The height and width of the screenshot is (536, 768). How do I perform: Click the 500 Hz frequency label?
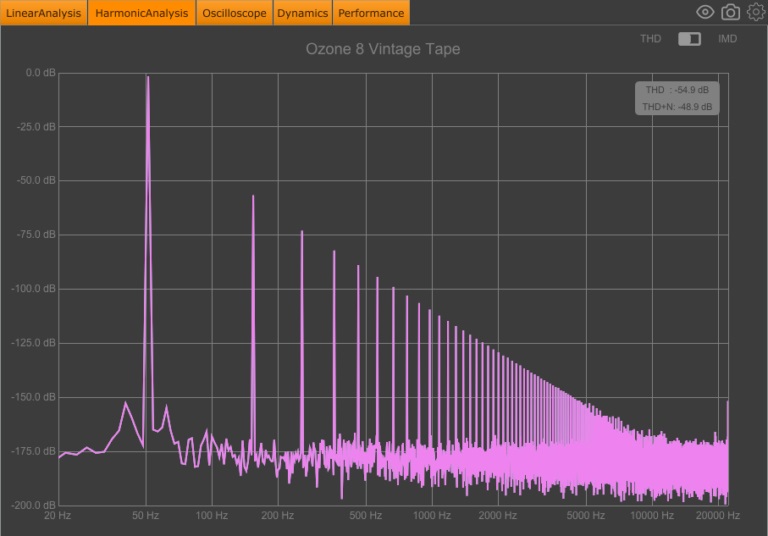tap(365, 515)
